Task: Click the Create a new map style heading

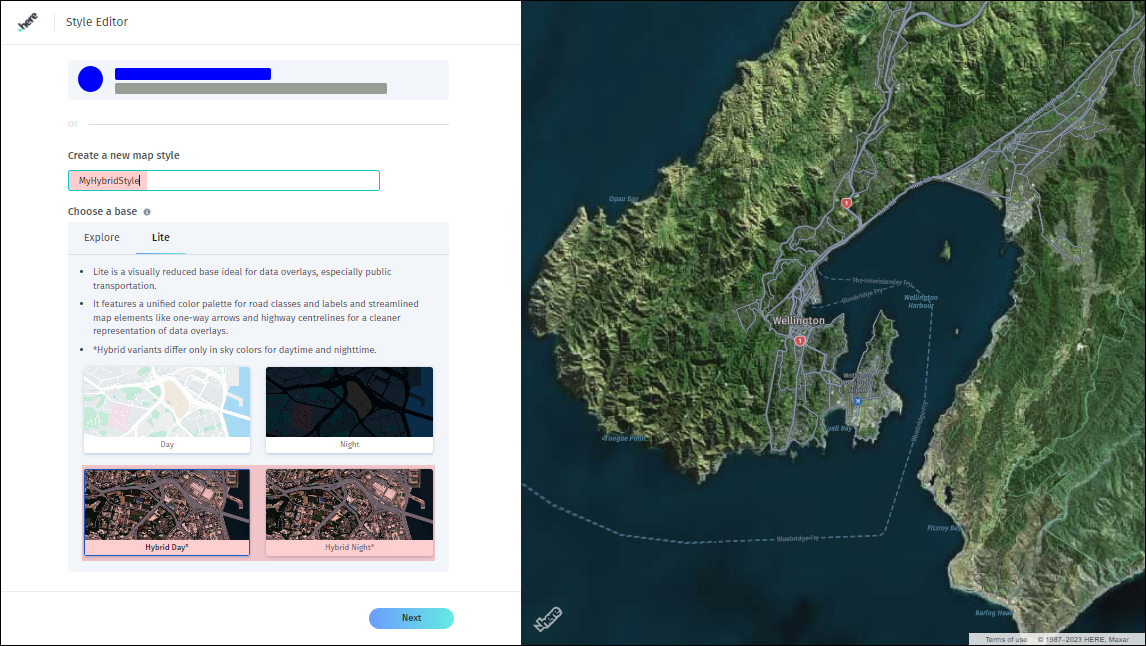Action: pyautogui.click(x=124, y=156)
